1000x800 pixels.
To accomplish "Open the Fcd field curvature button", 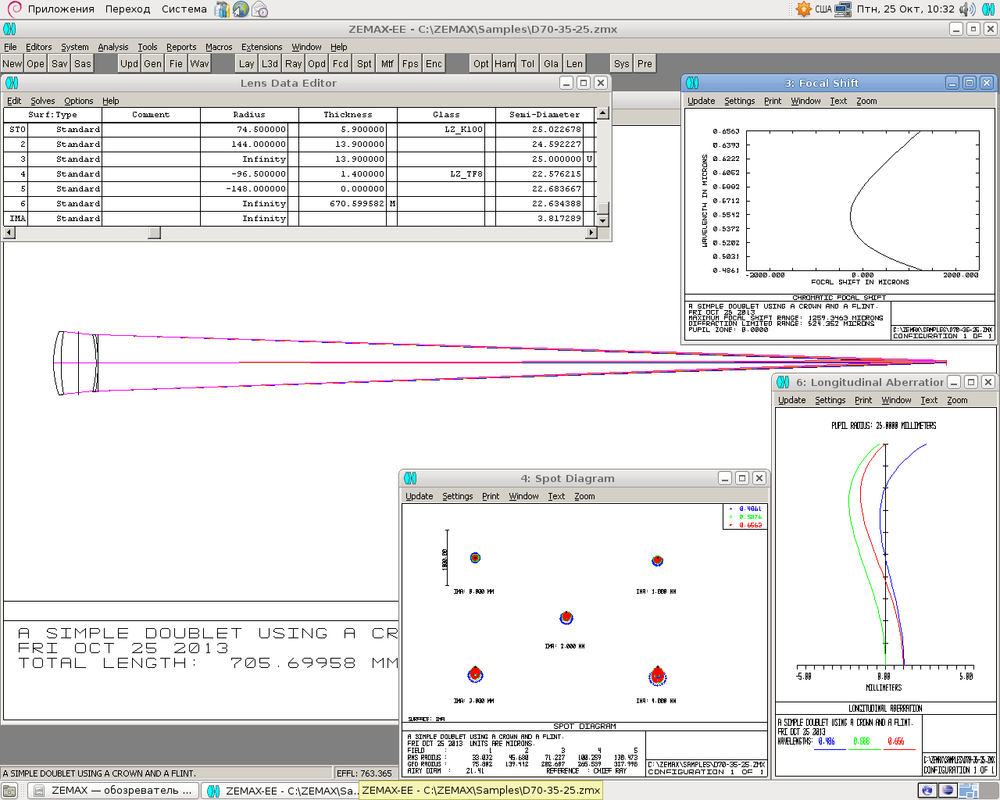I will click(341, 63).
